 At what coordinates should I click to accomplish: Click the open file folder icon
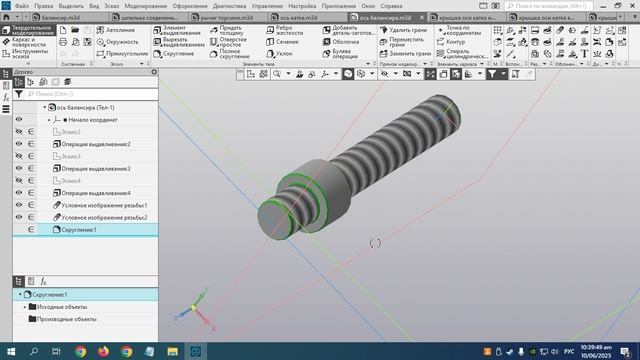click(75, 30)
